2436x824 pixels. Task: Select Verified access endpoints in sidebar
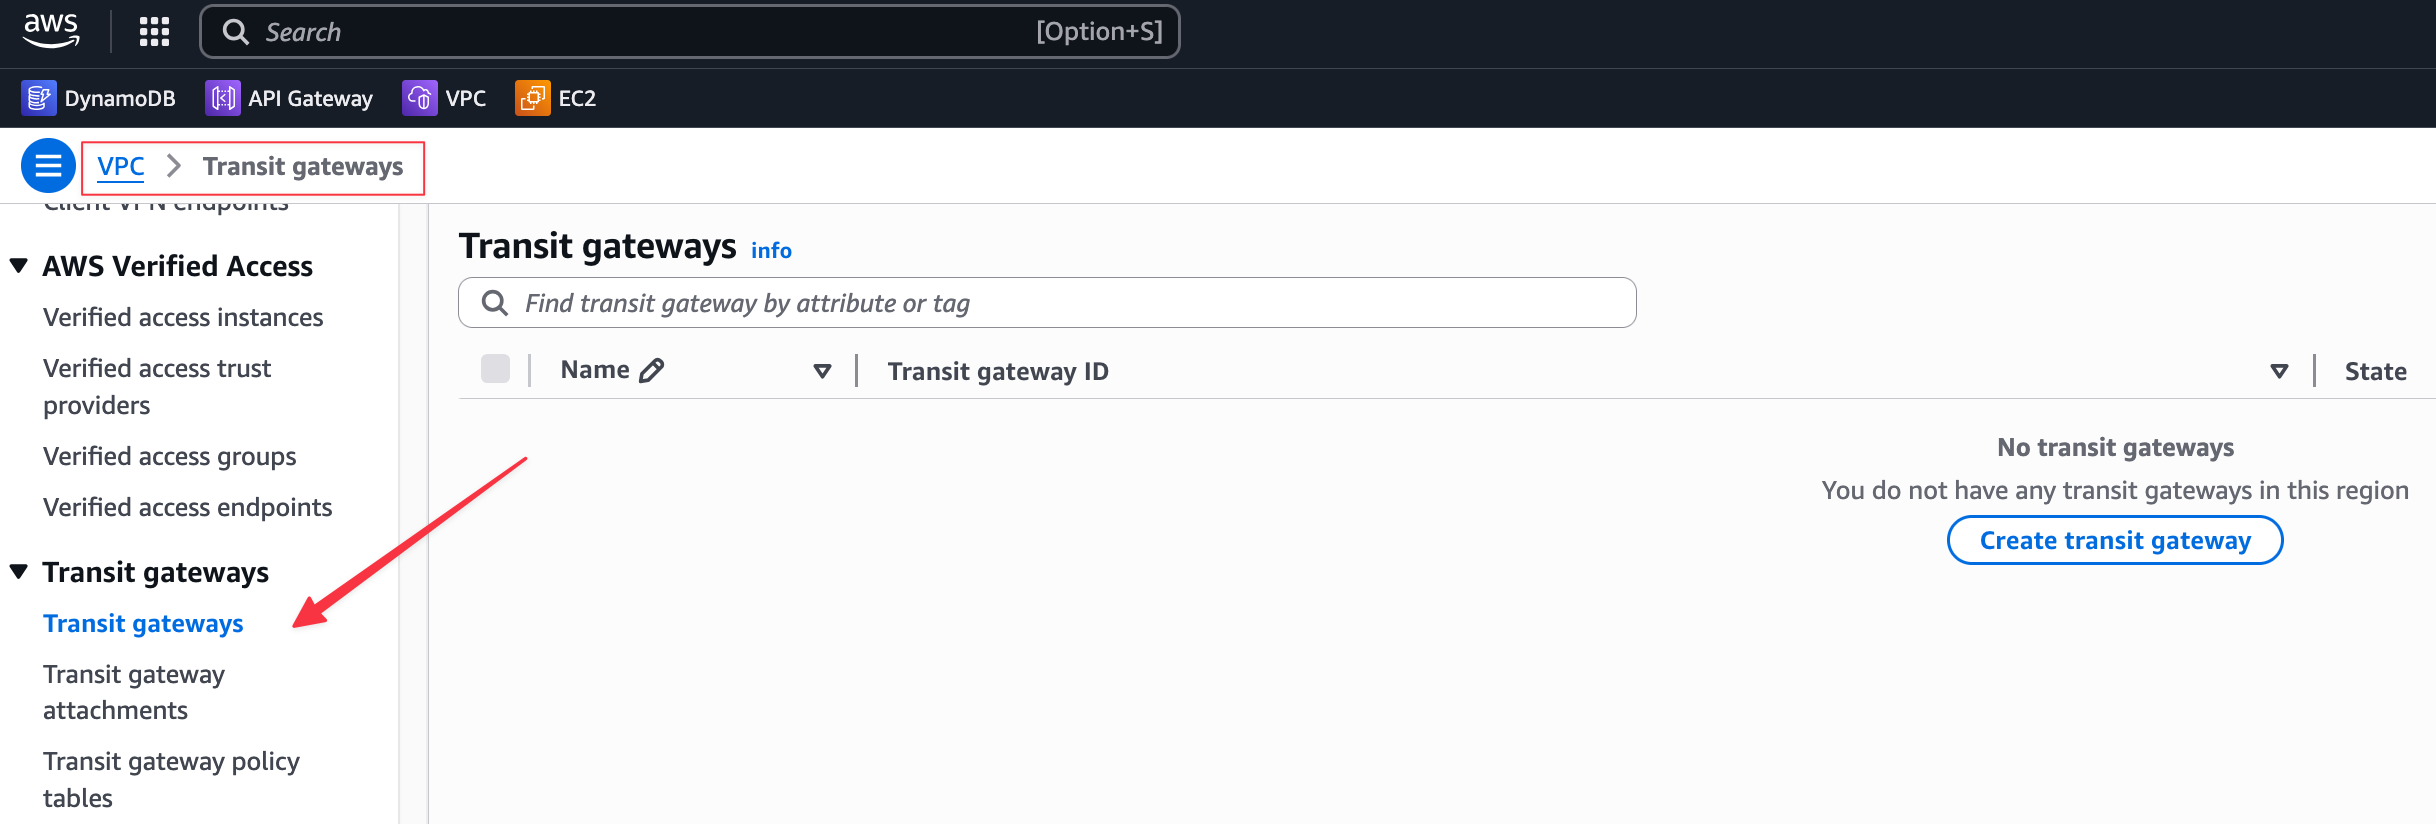(x=187, y=506)
